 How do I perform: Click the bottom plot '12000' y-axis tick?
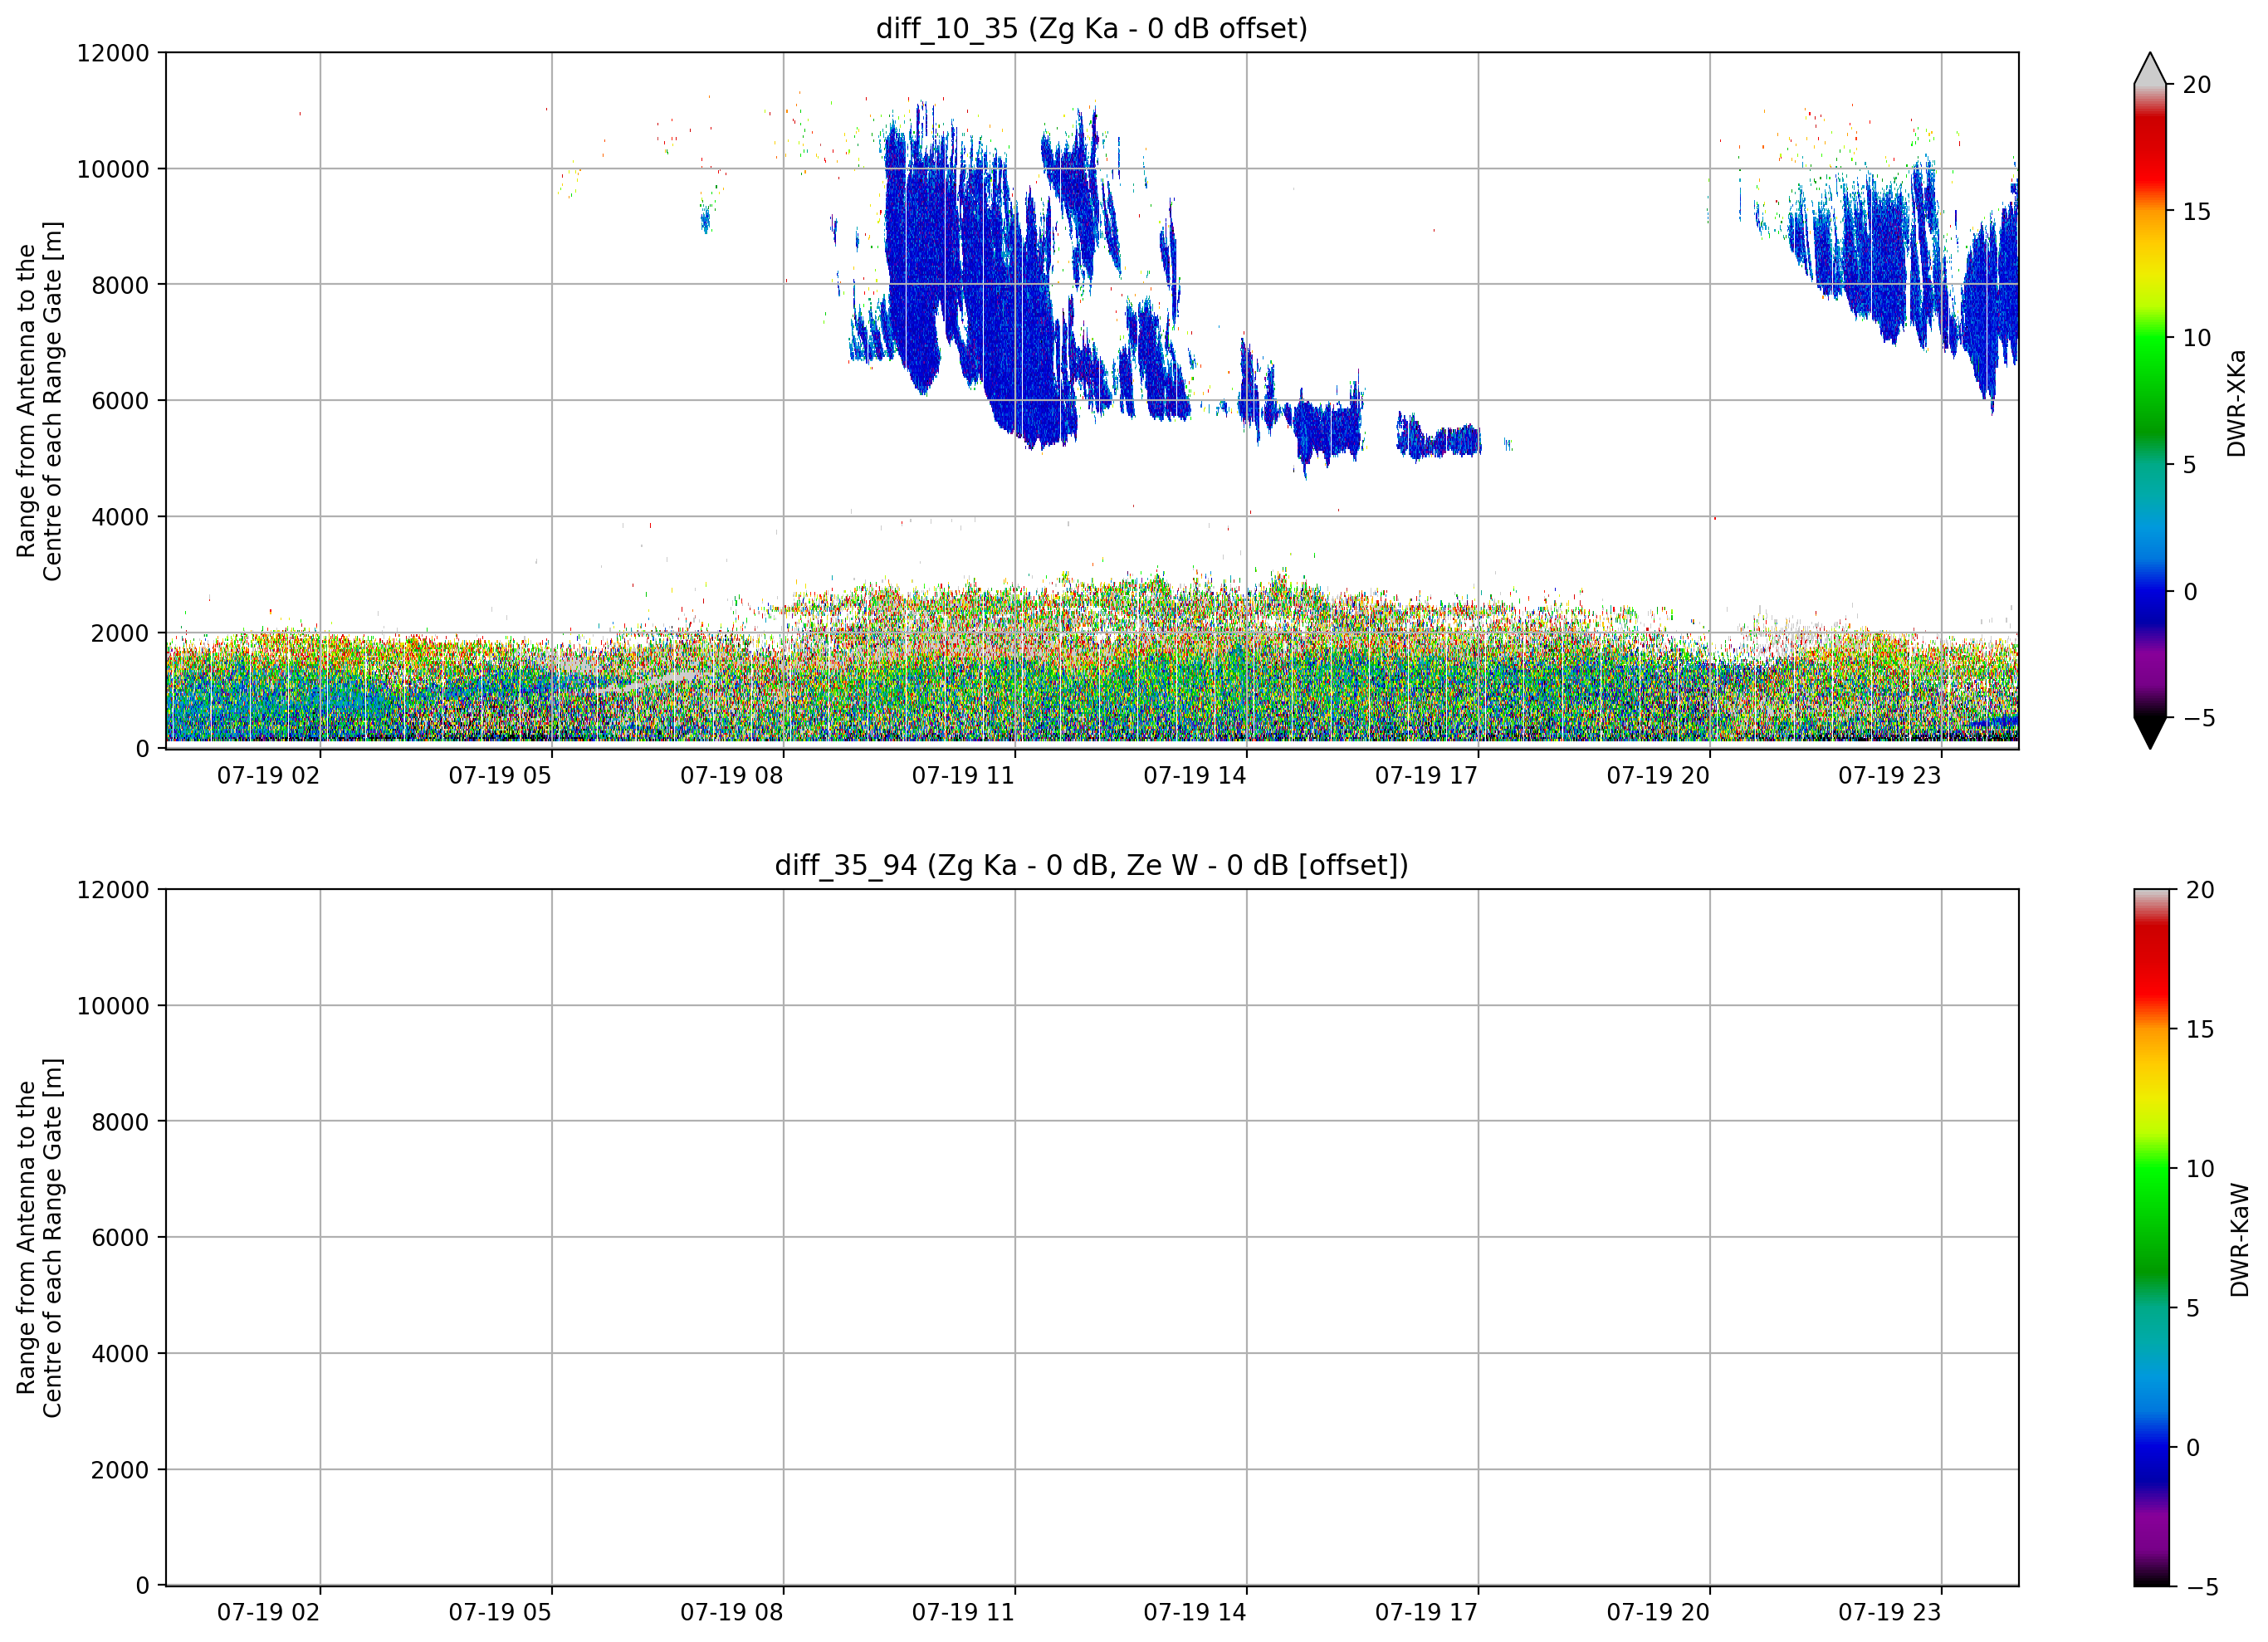coord(113,890)
